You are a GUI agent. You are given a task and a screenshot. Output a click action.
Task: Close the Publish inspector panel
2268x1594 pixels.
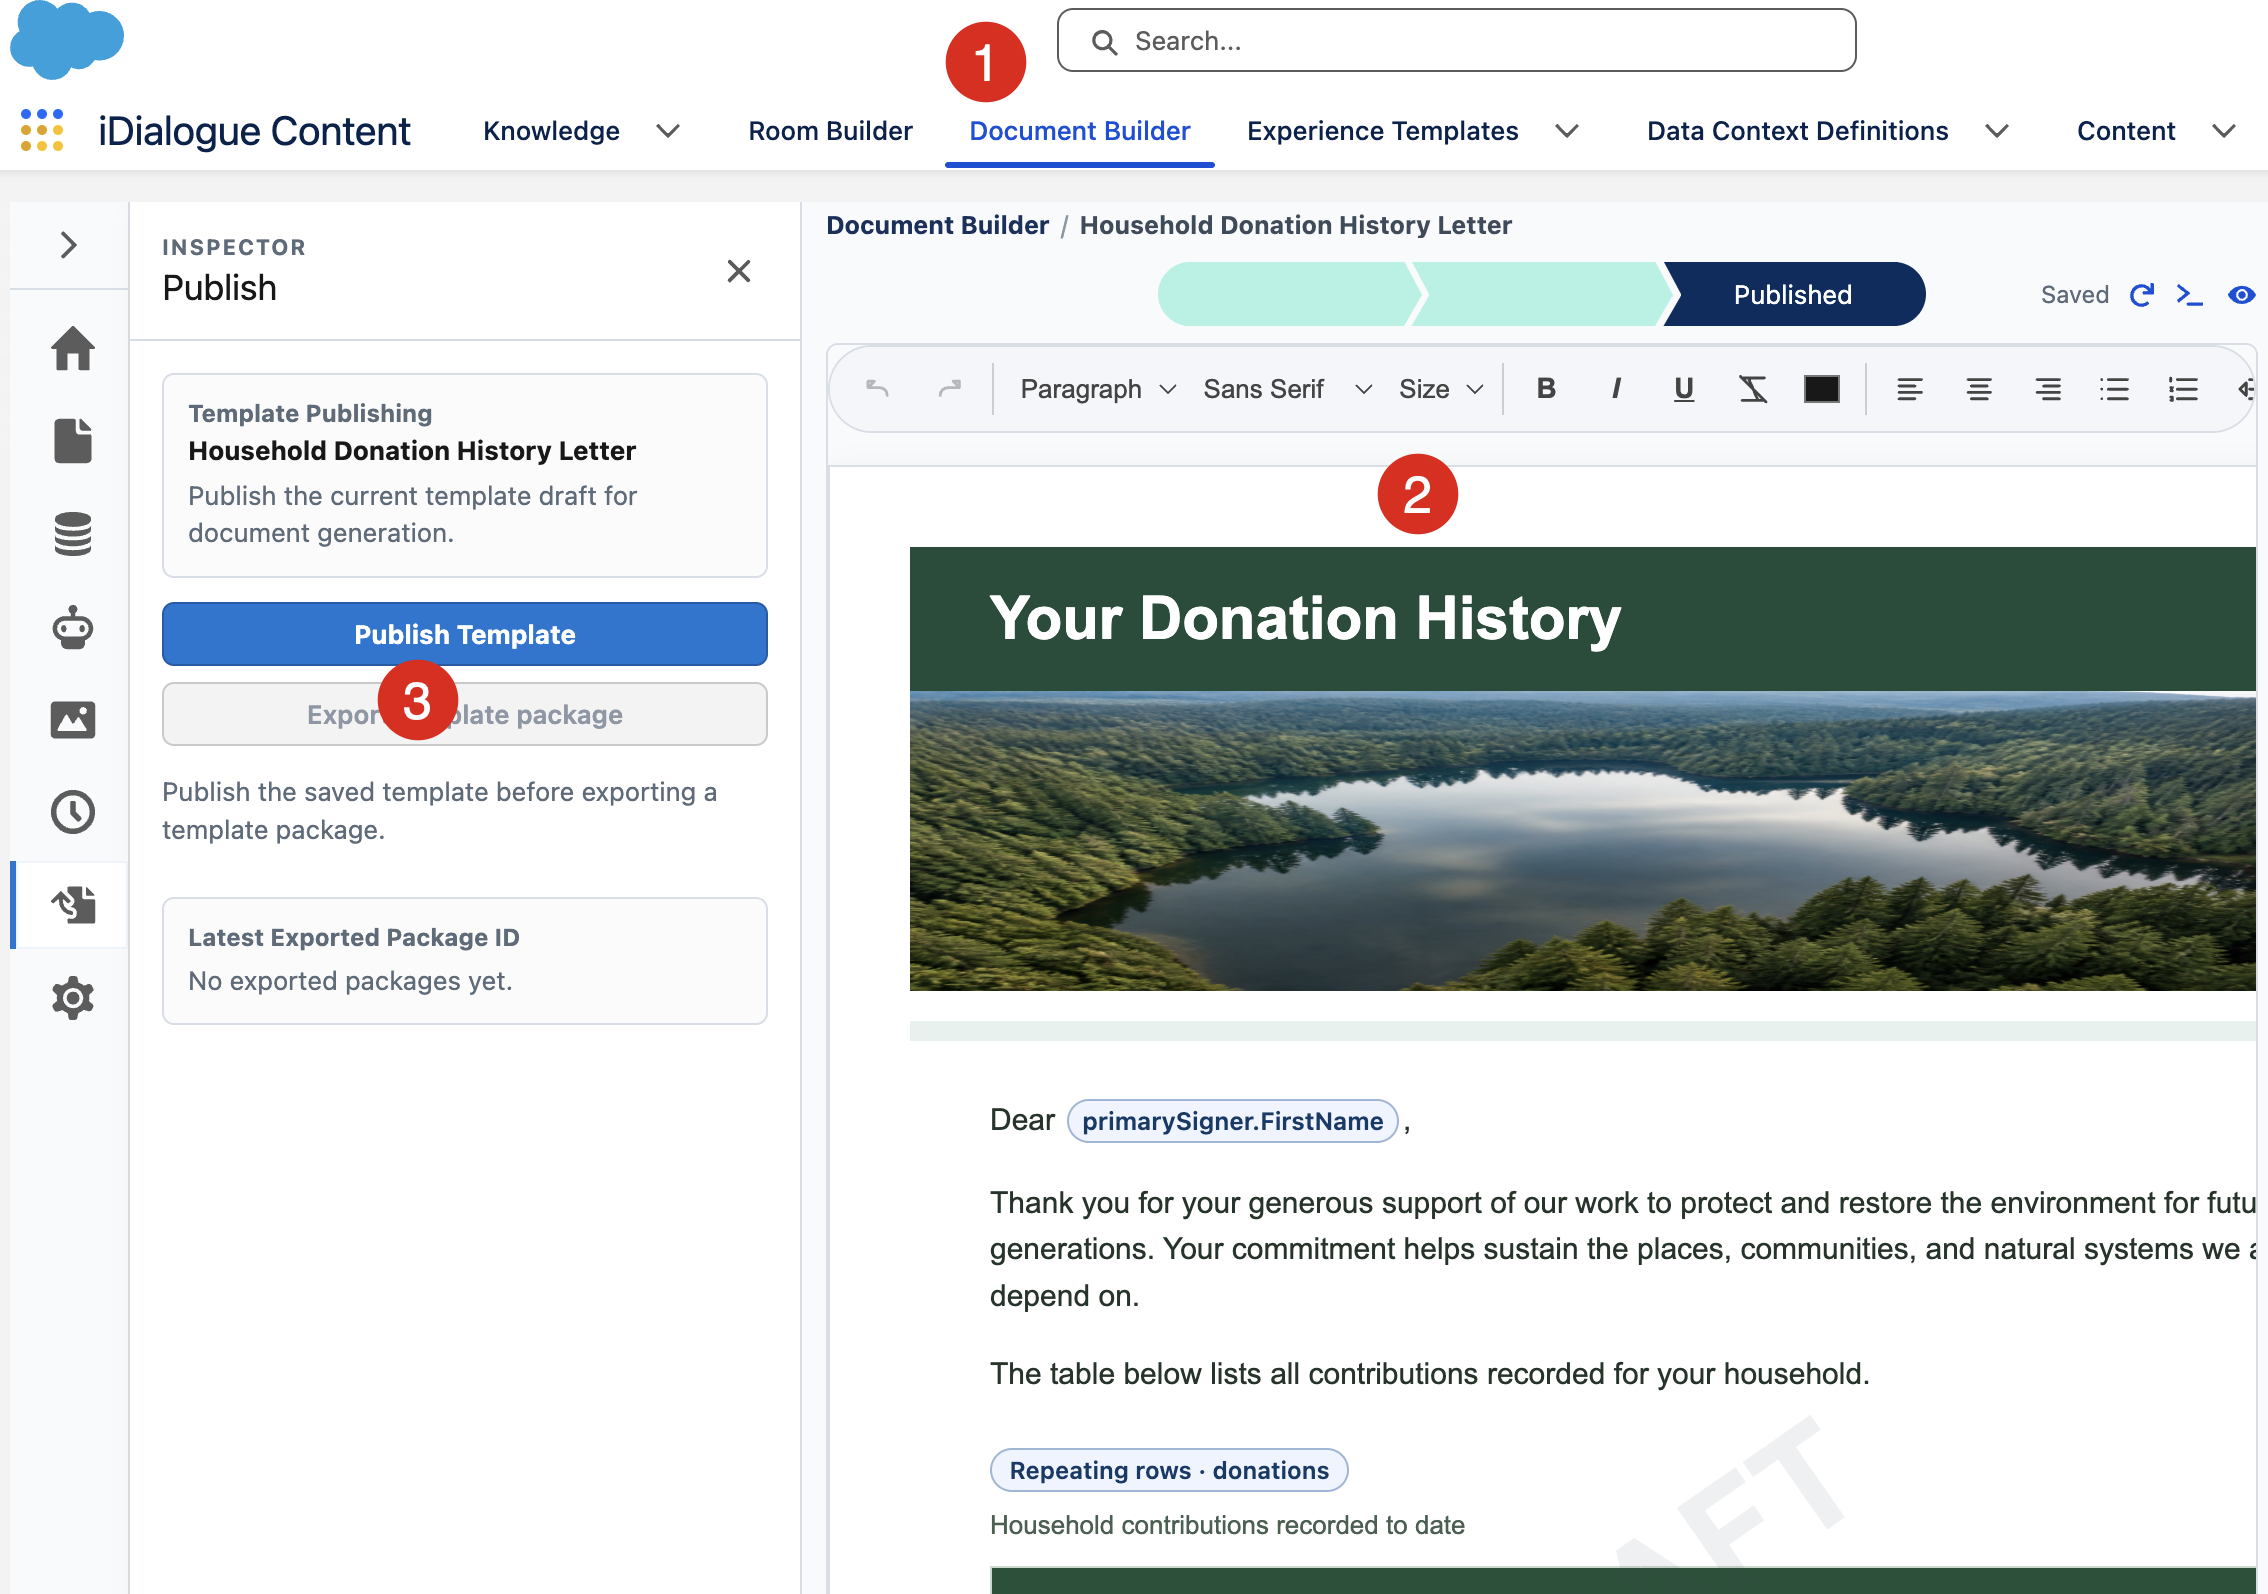(739, 271)
